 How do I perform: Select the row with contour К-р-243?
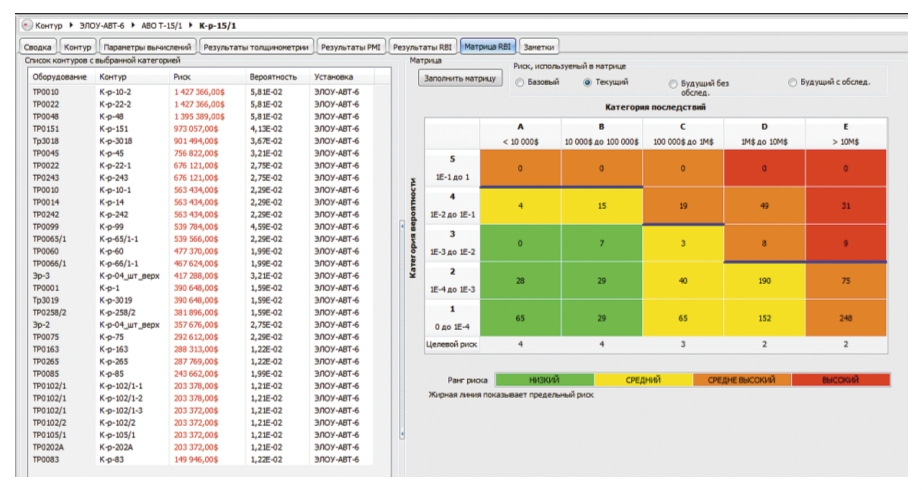click(200, 178)
